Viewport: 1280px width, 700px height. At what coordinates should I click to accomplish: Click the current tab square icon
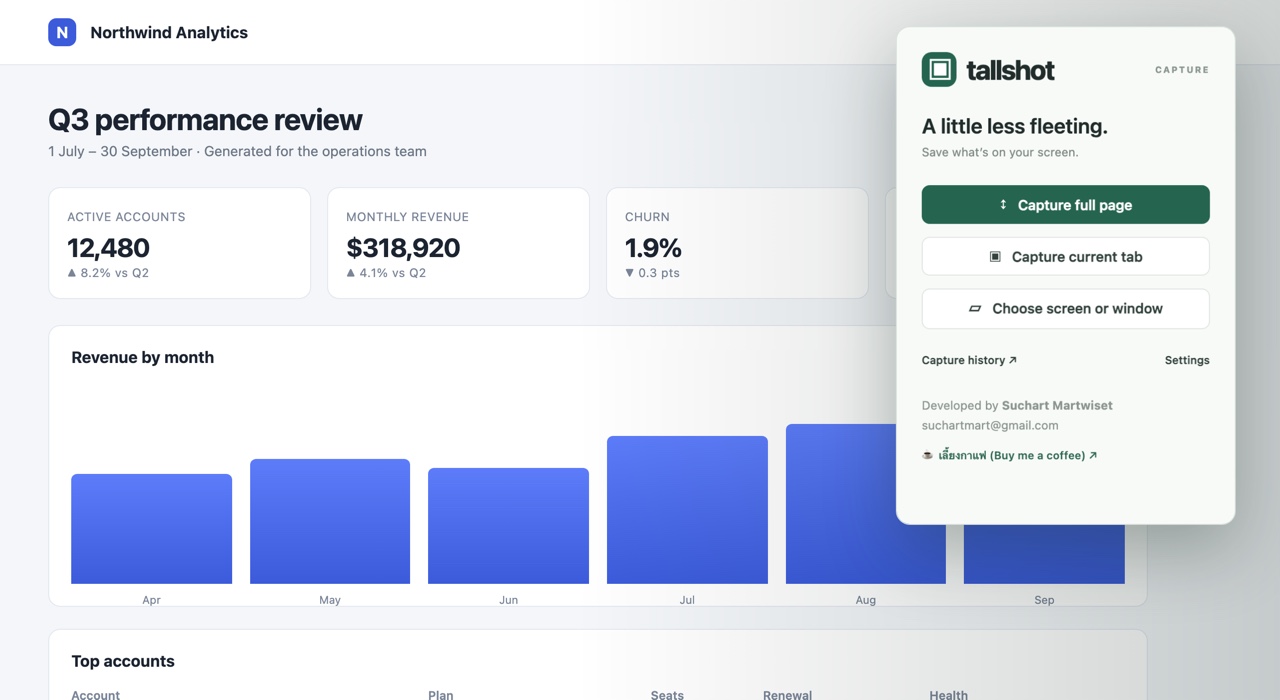coord(995,256)
